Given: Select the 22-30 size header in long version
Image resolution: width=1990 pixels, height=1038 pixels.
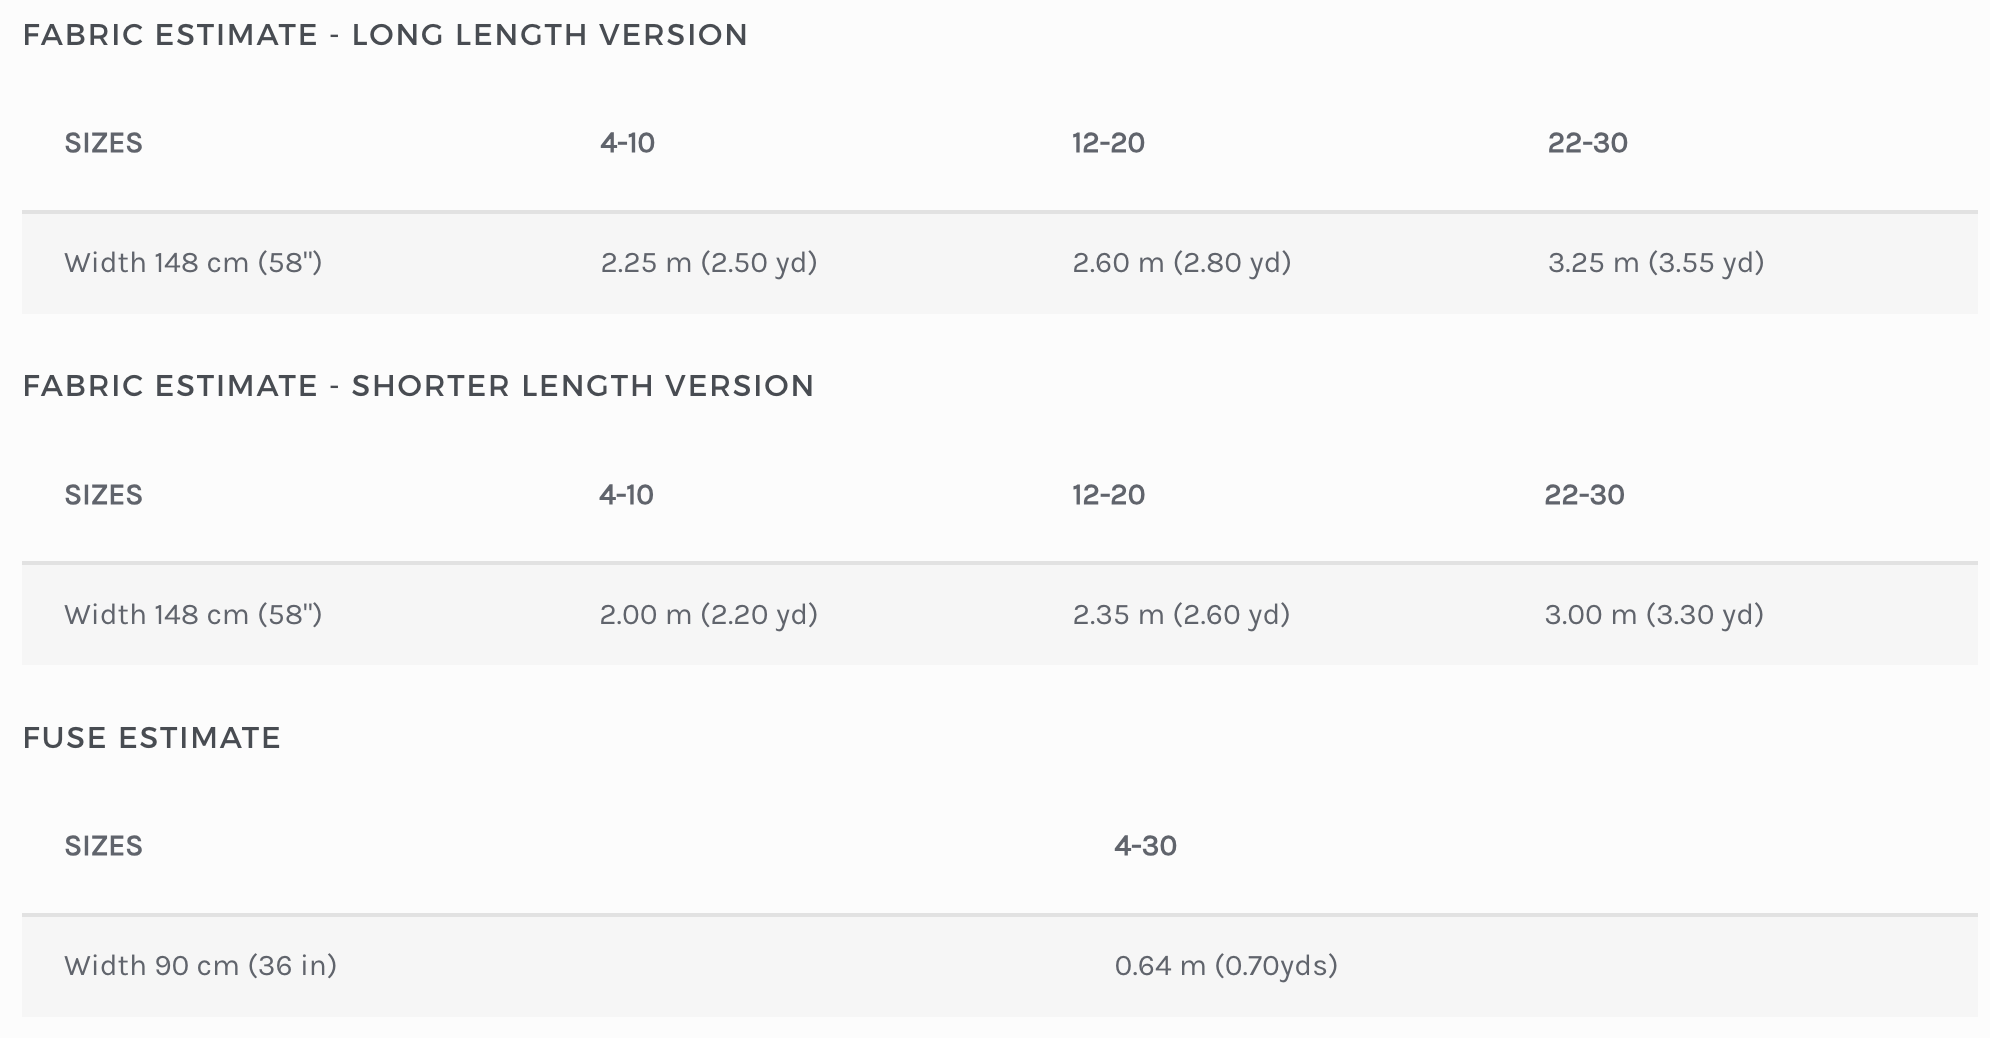Looking at the screenshot, I should click(1588, 143).
